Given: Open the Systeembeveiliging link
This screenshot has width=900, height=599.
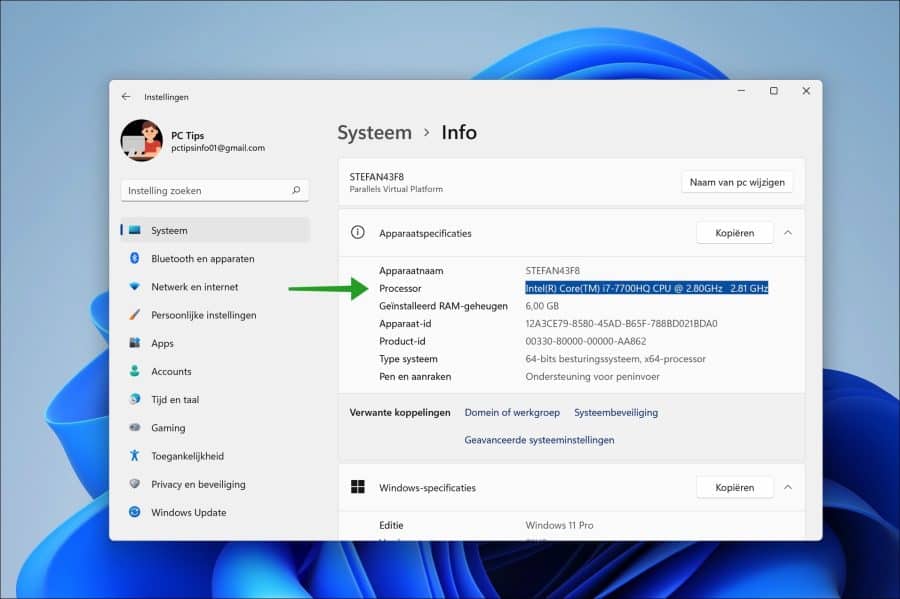Looking at the screenshot, I should point(616,413).
